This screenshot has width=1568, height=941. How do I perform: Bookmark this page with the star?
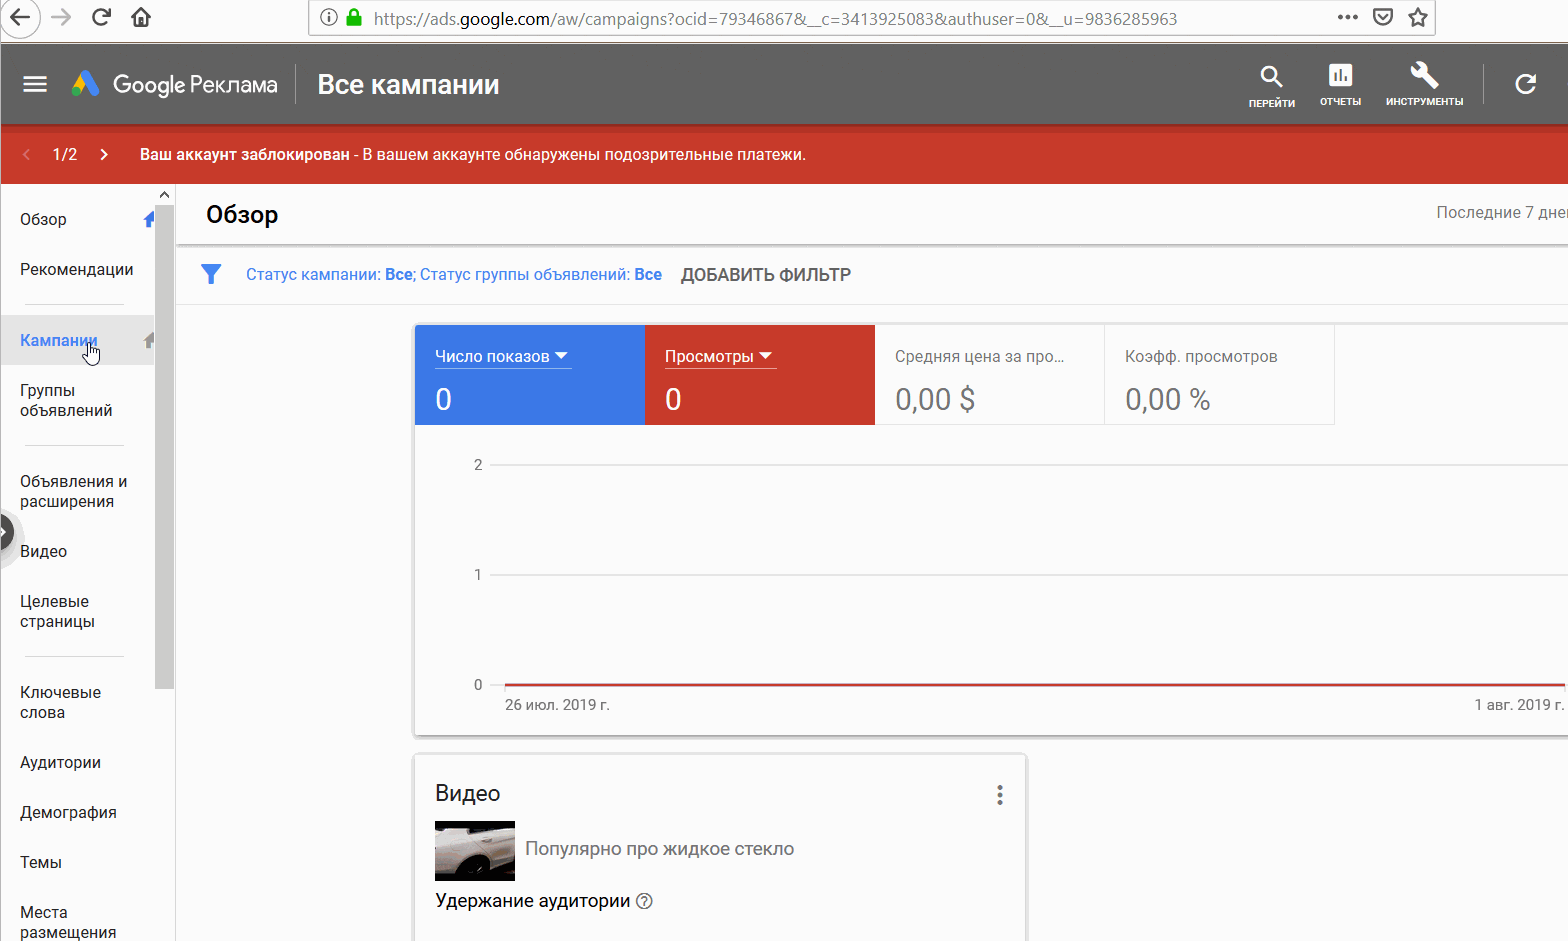1417,17
